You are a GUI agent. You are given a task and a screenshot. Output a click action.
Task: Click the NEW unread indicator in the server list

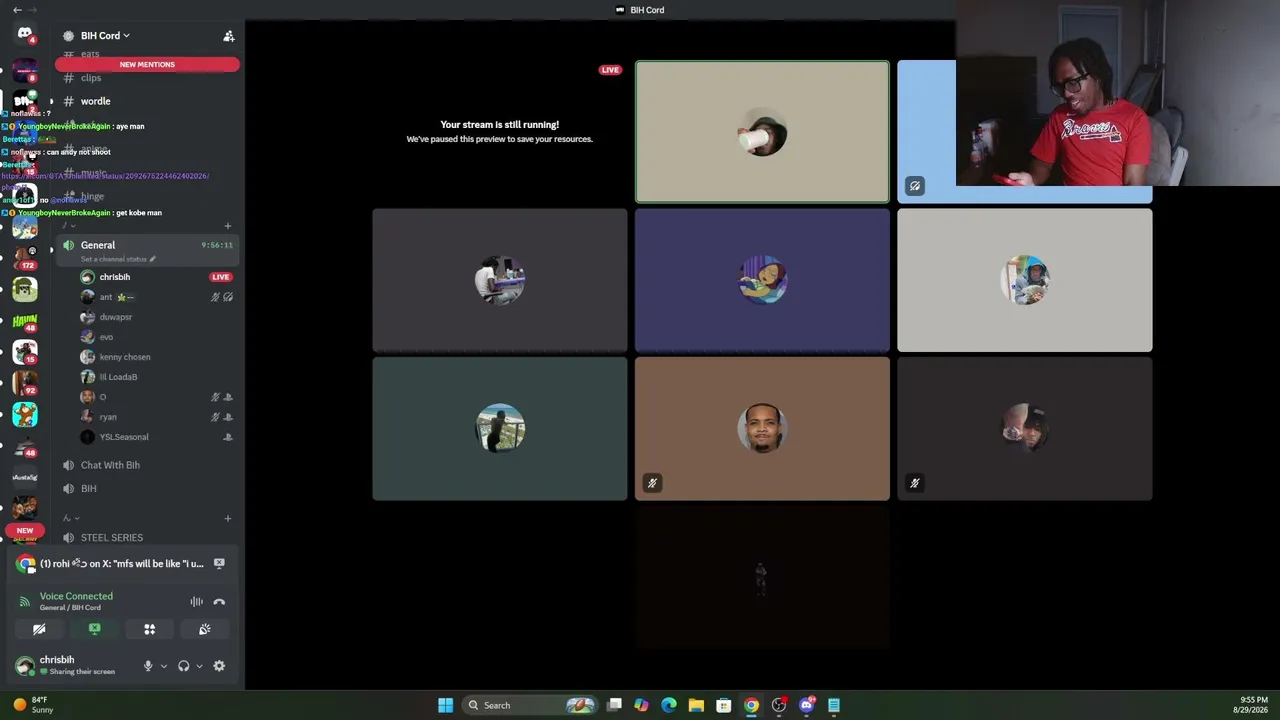(25, 531)
